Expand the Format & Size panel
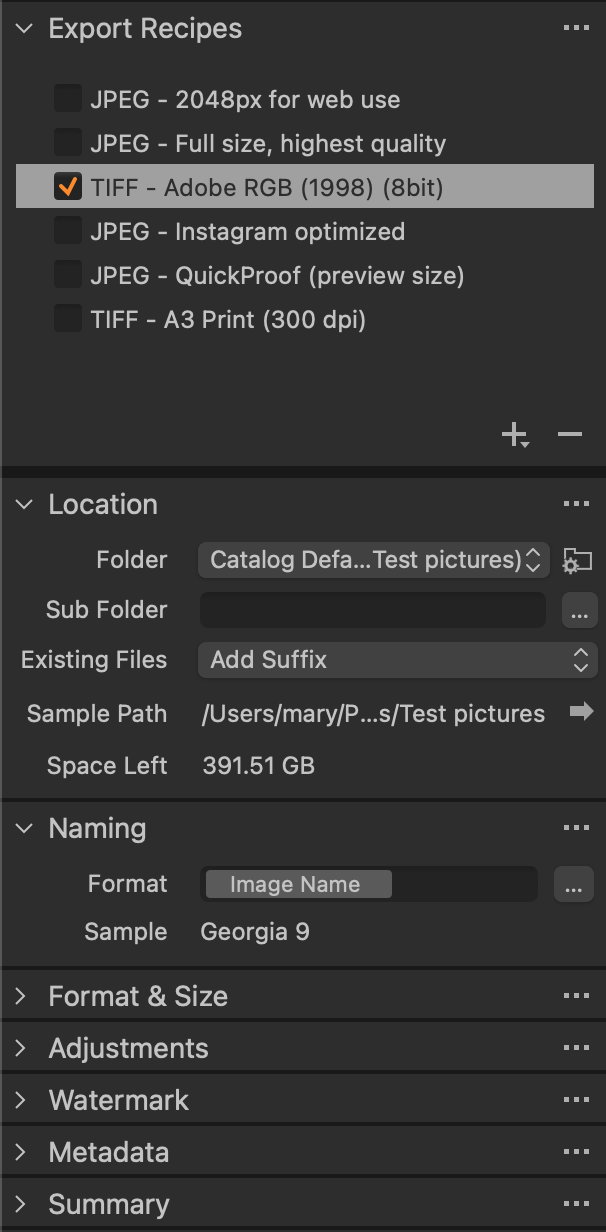 point(22,996)
